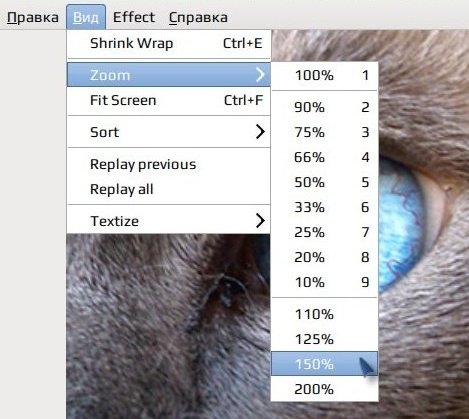Set zoom to 66%
The image size is (469, 419).
click(325, 157)
